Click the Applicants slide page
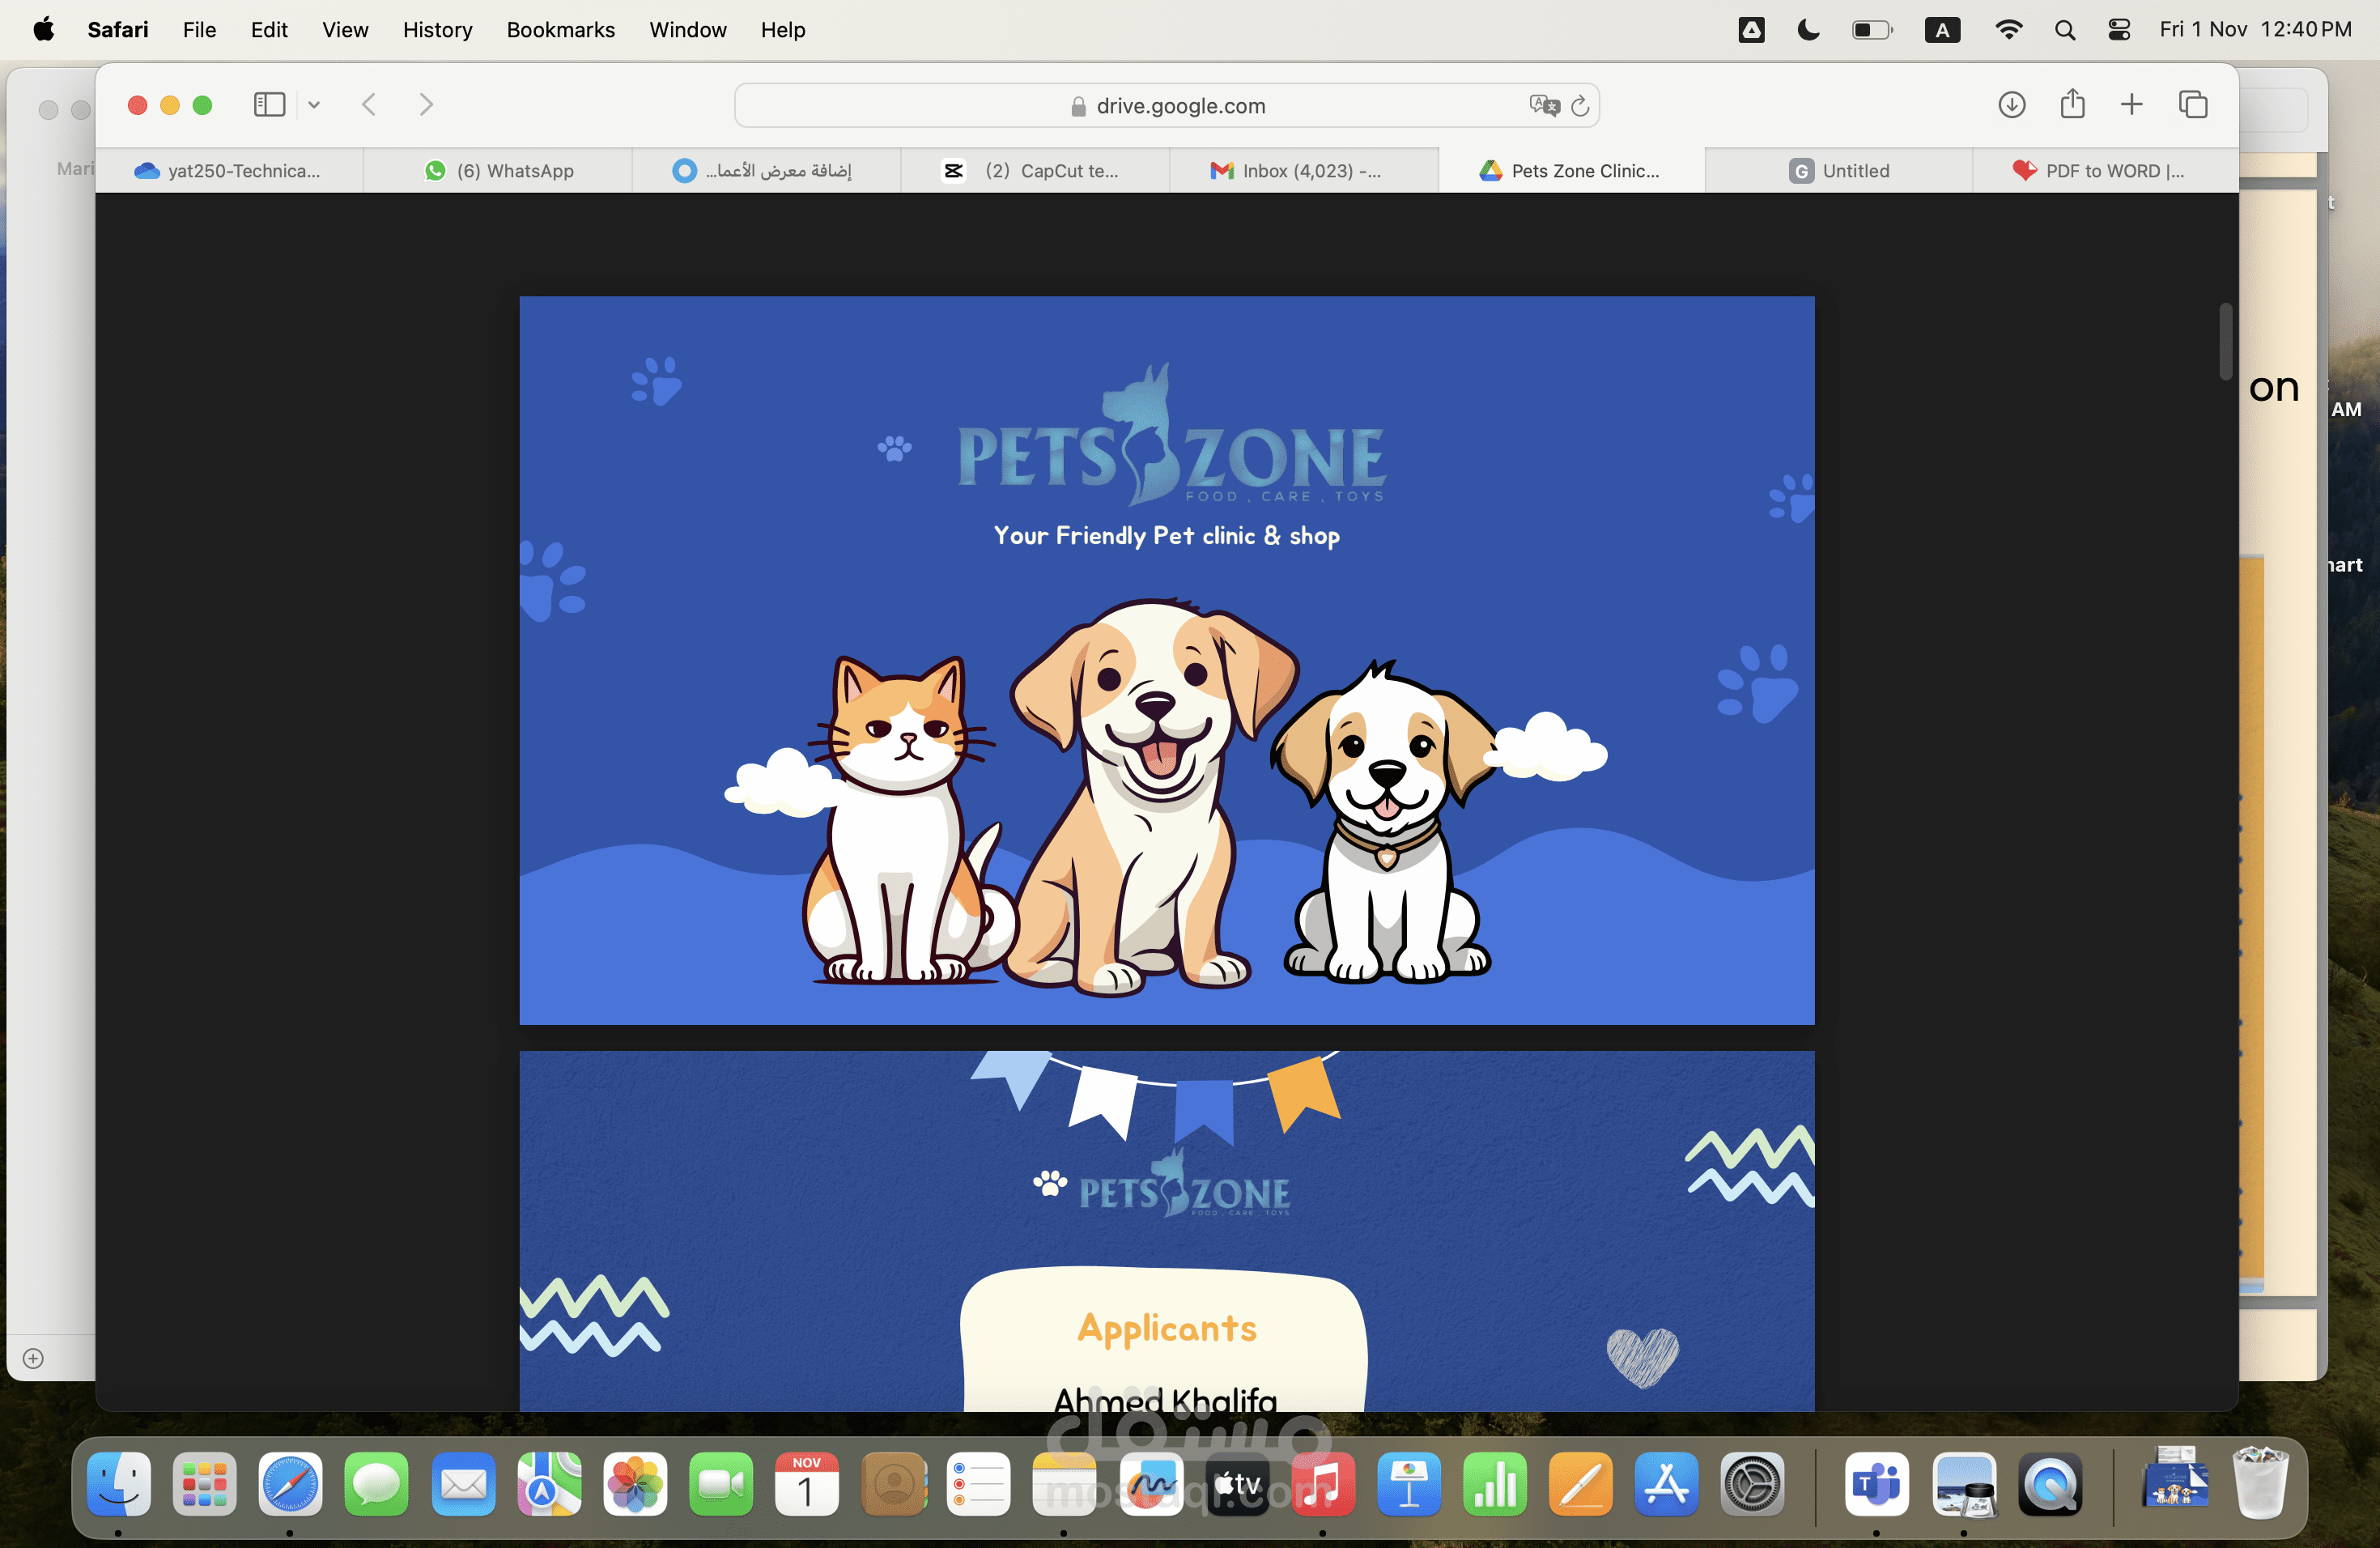Screen dimensions: 2380x1548 [x=1166, y=1231]
